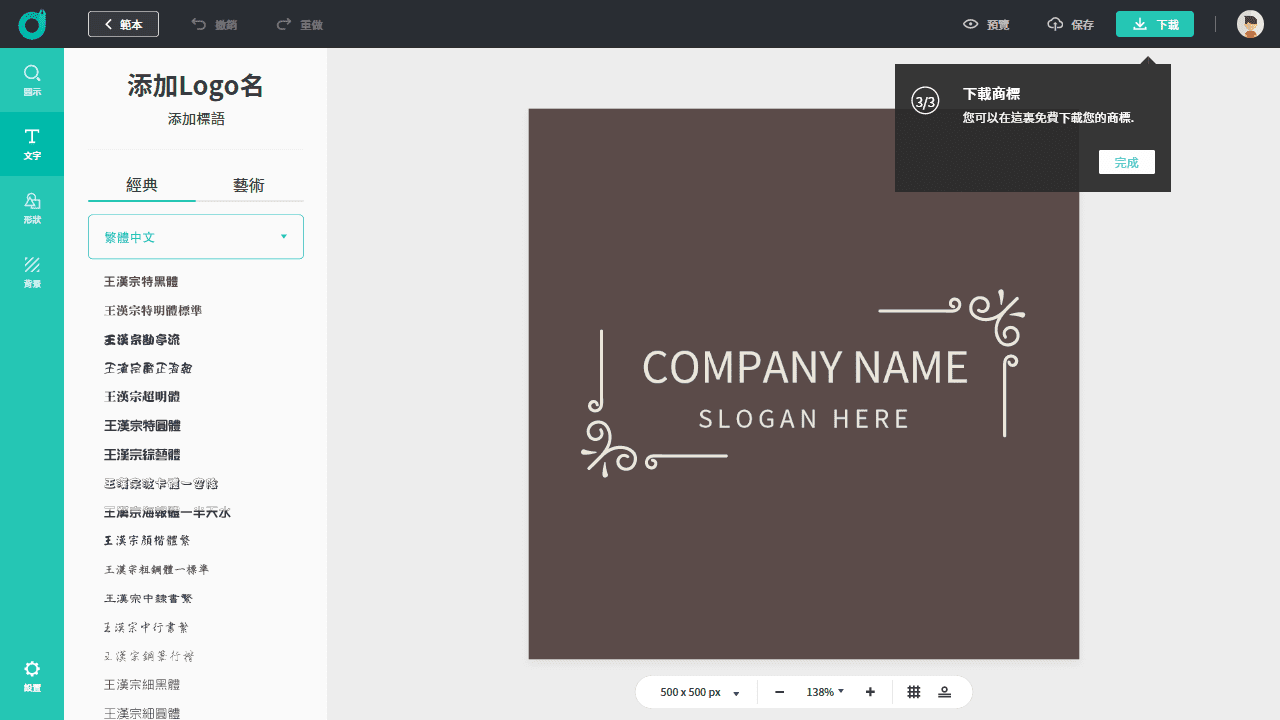Expand the 繁體中文 font language dropdown
This screenshot has height=720, width=1280.
click(196, 237)
